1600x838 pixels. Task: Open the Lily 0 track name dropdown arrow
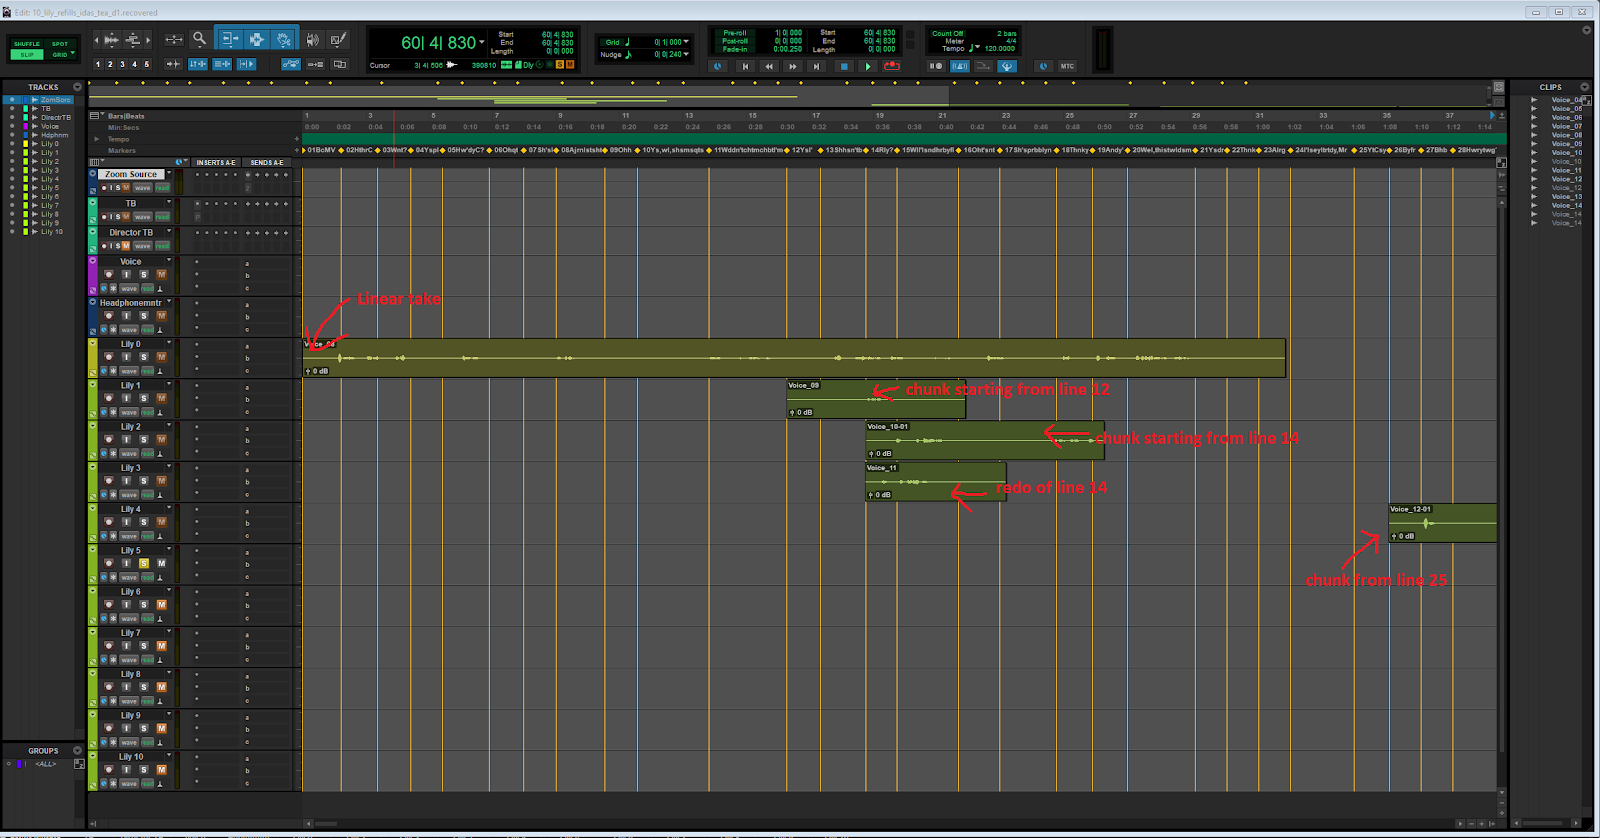pos(169,342)
